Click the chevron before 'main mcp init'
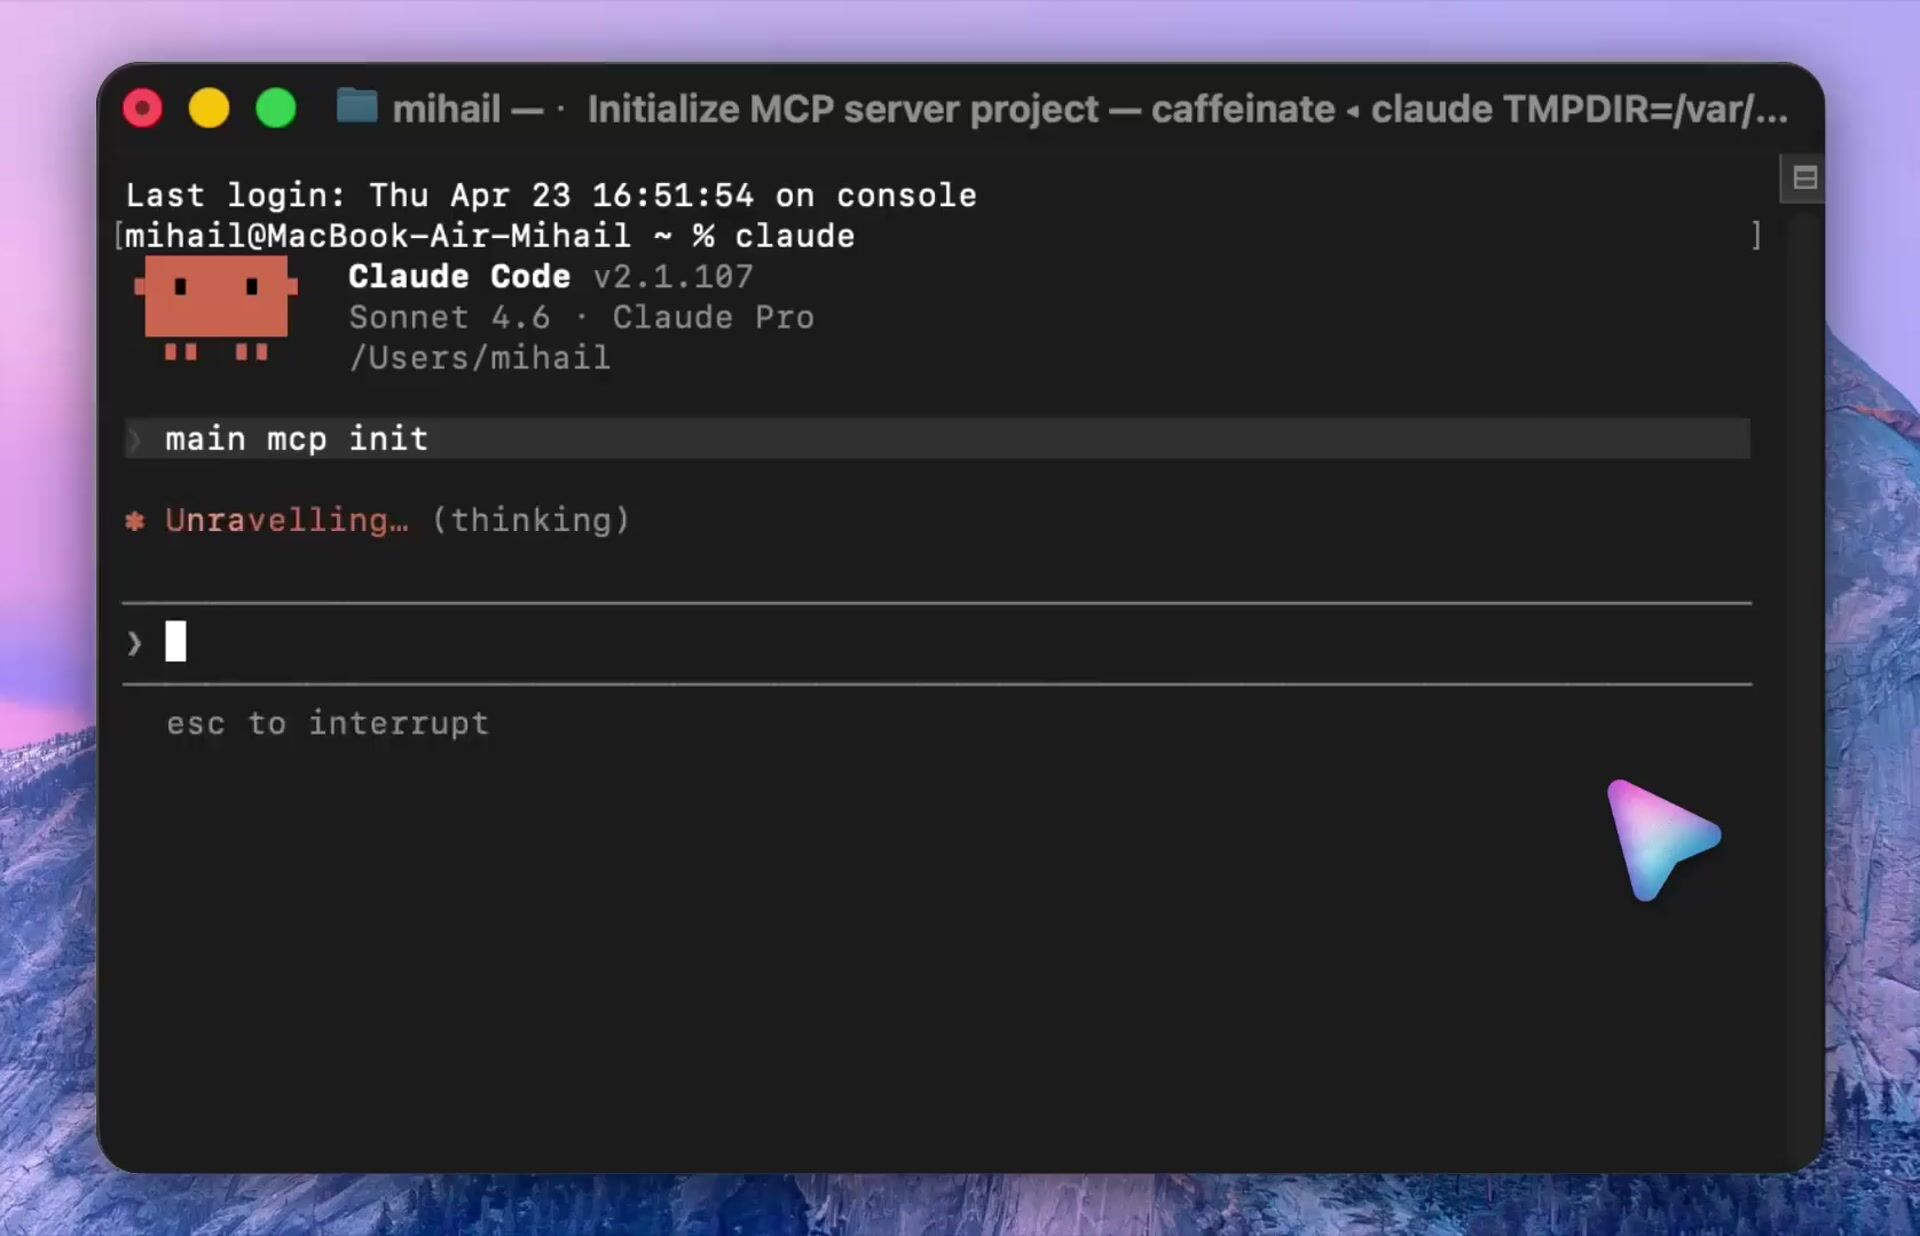The height and width of the screenshot is (1236, 1920). pyautogui.click(x=136, y=439)
